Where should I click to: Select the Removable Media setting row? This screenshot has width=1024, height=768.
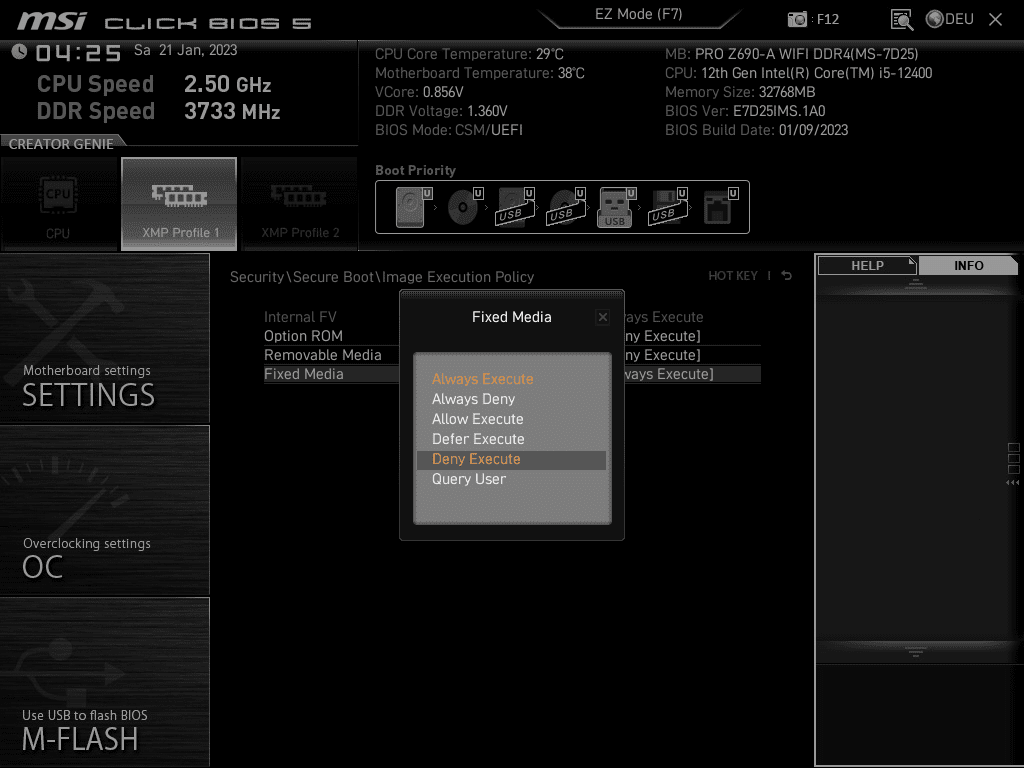tap(512, 355)
